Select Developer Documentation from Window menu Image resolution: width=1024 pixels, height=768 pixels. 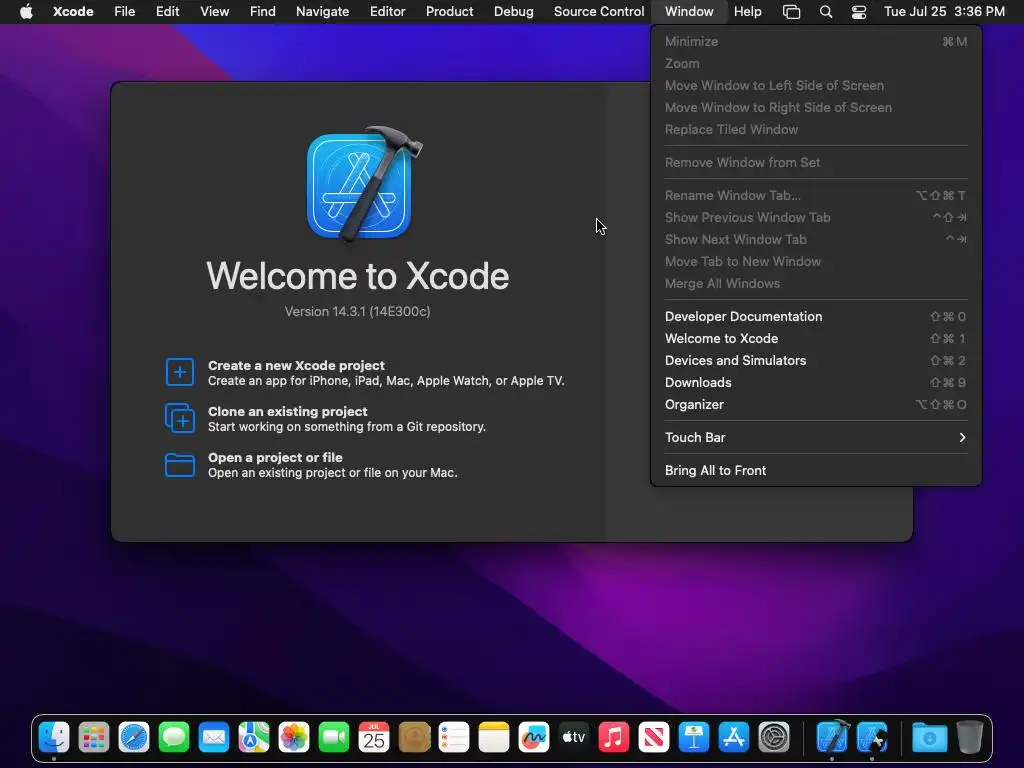click(816, 317)
